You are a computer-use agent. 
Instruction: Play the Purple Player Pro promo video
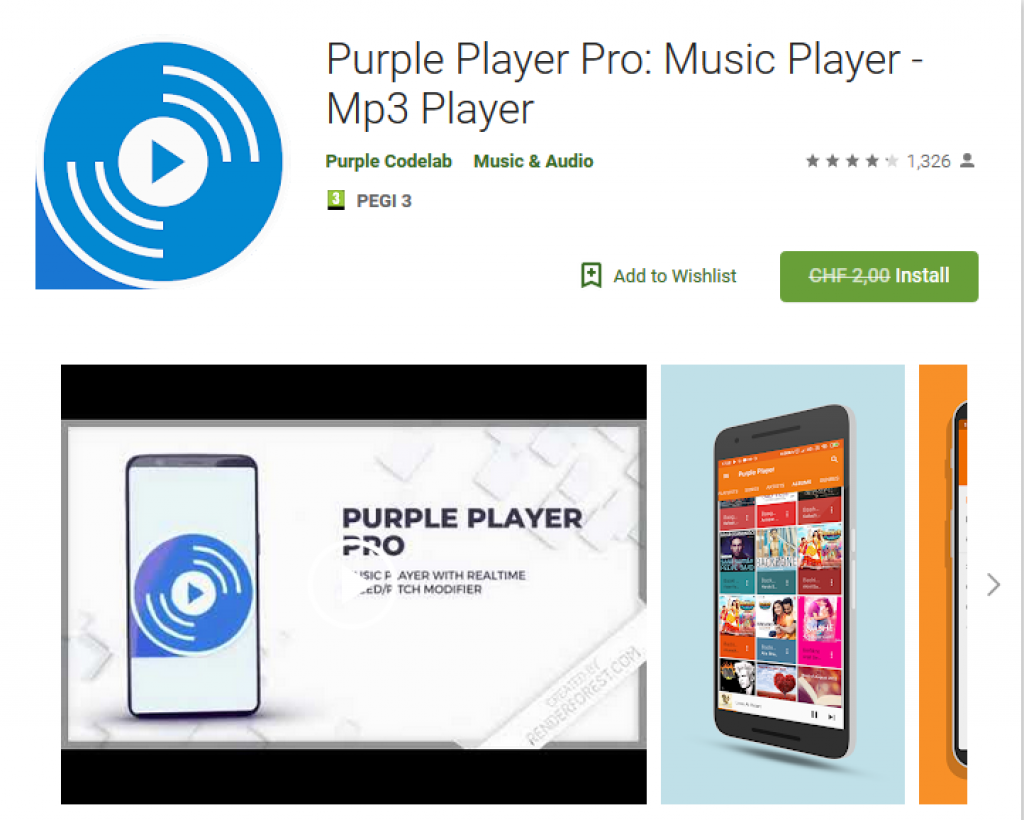(353, 584)
